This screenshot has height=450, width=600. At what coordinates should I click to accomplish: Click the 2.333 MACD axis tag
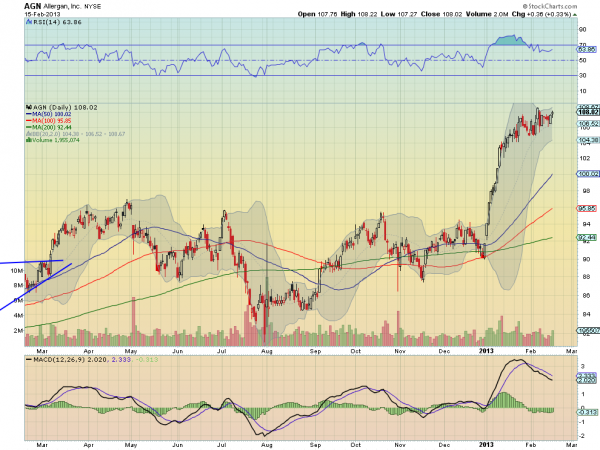click(x=587, y=375)
